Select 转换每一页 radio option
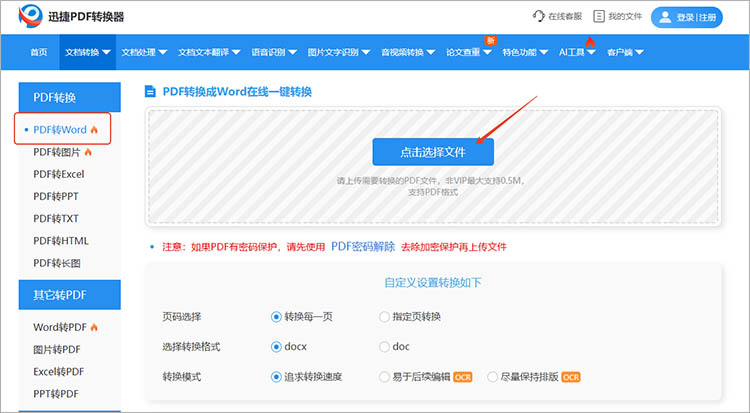750x413 pixels. (x=276, y=317)
